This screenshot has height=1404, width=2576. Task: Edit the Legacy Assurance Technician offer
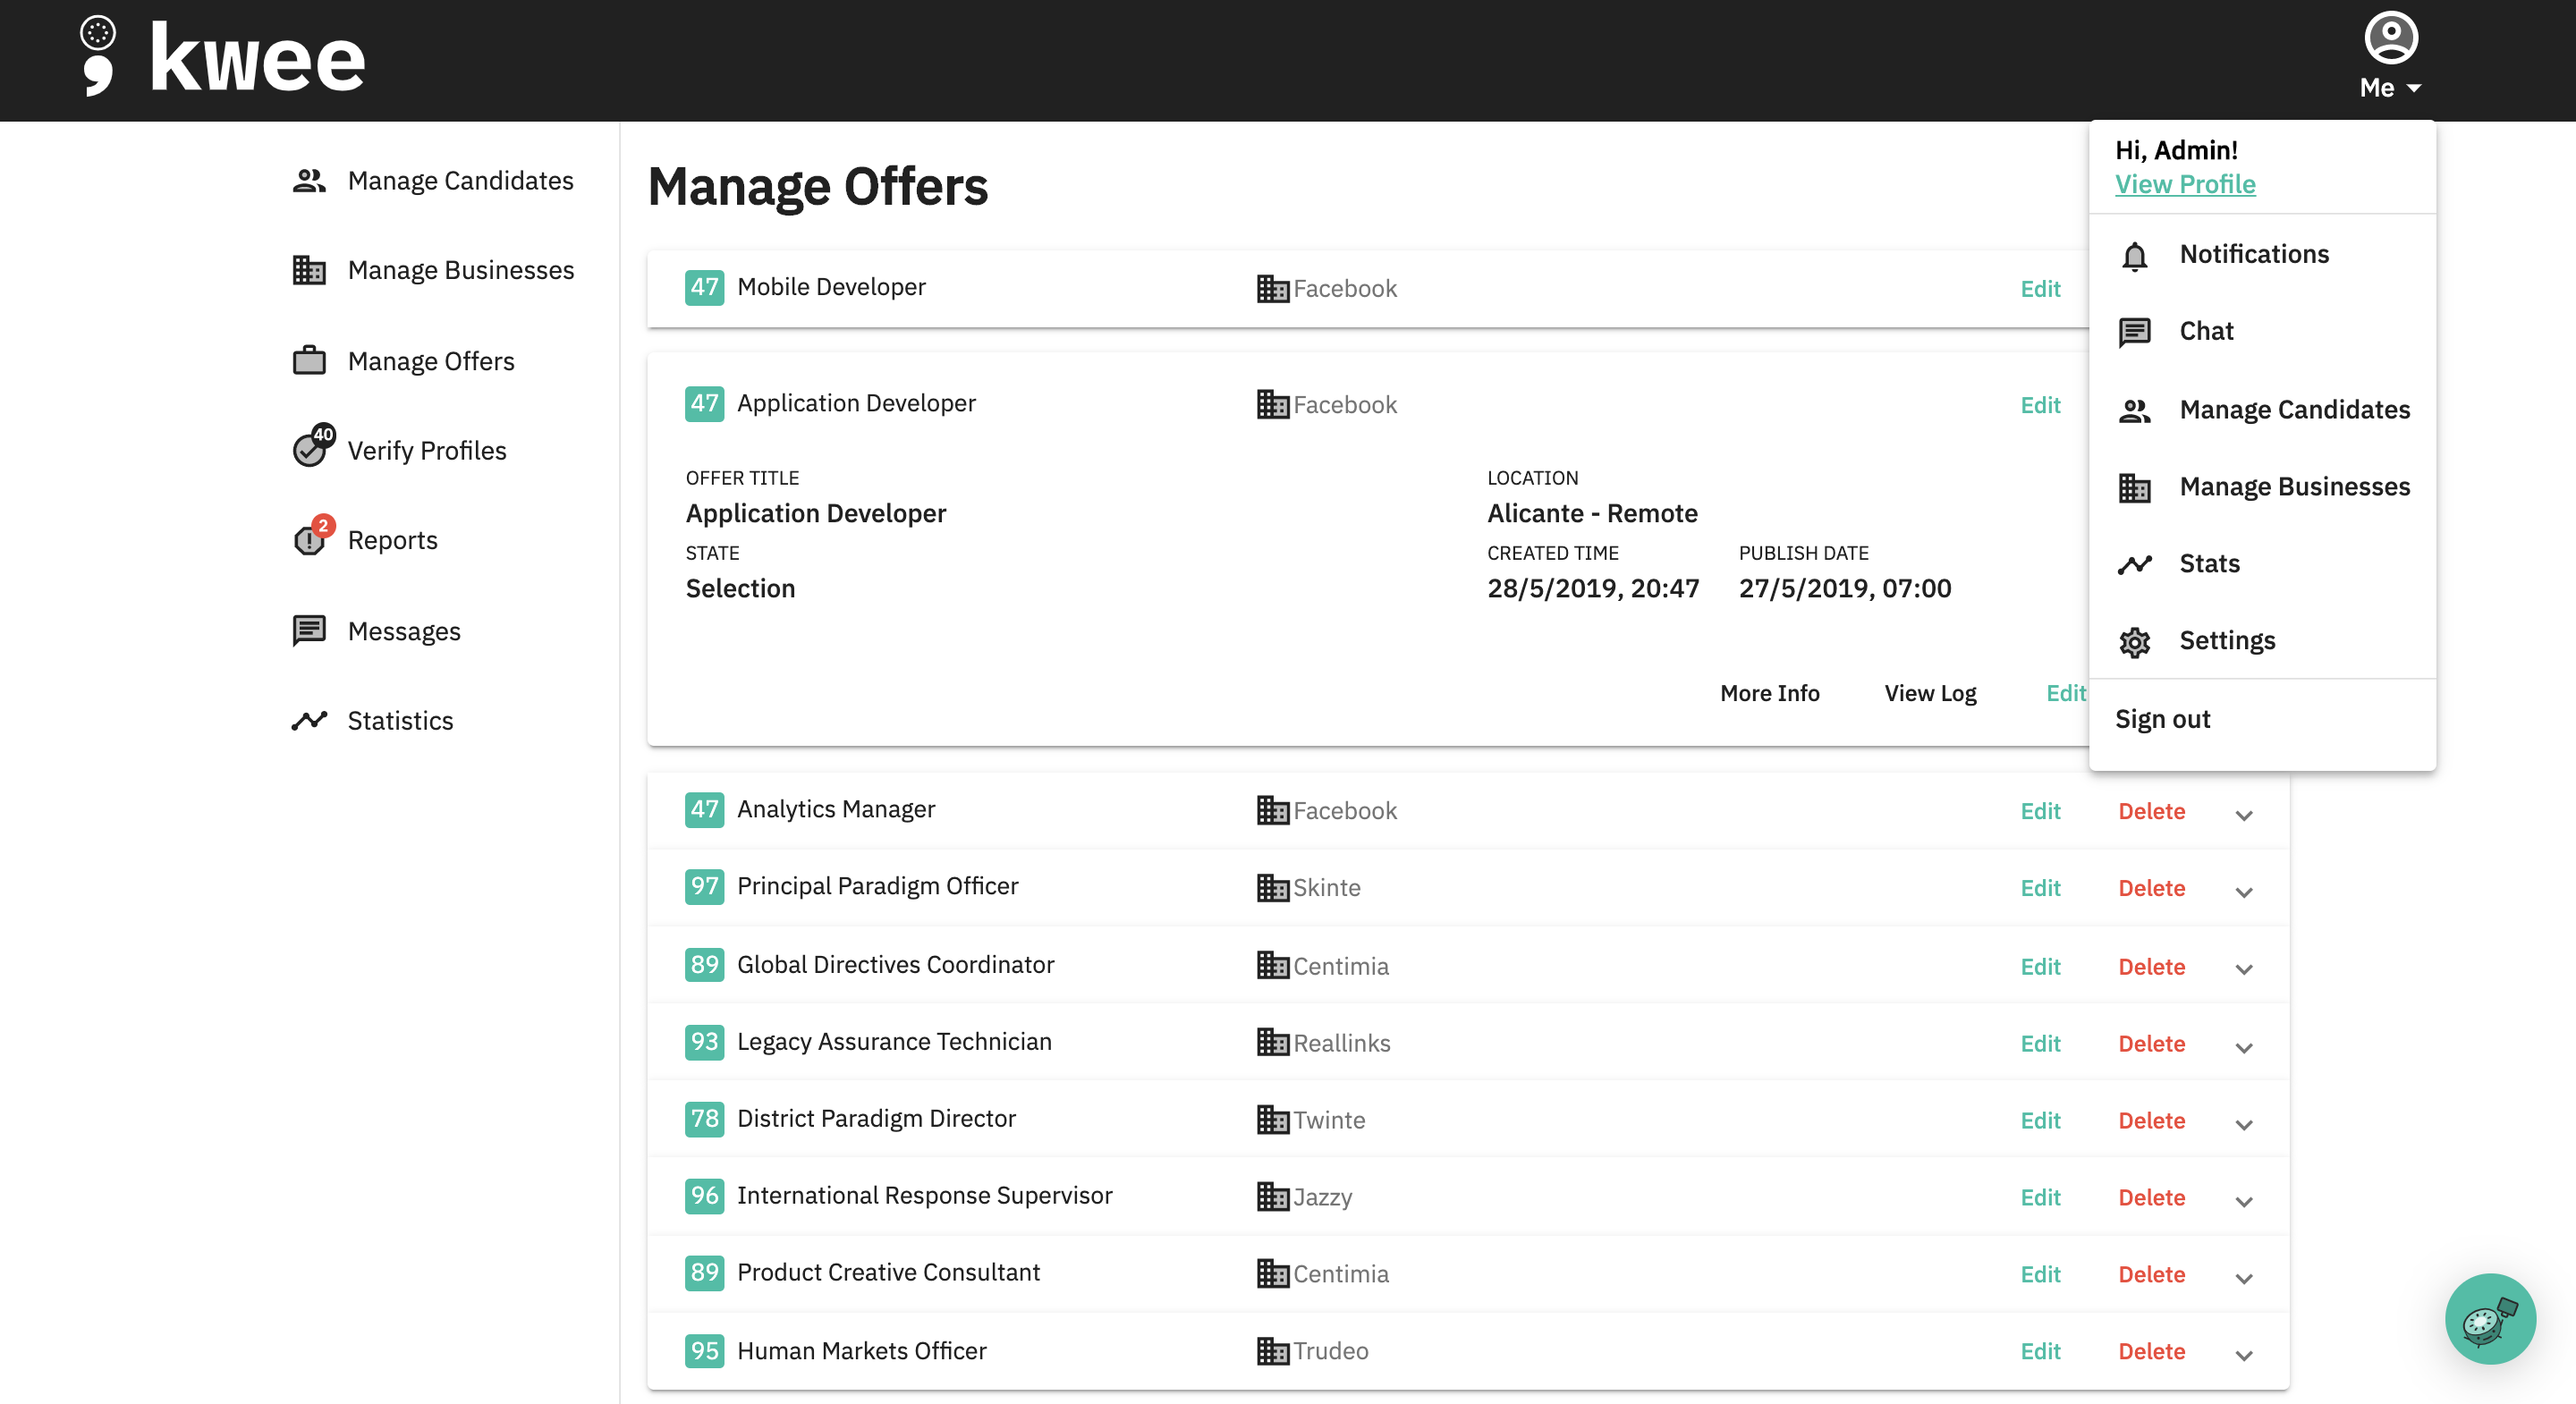[x=2040, y=1043]
